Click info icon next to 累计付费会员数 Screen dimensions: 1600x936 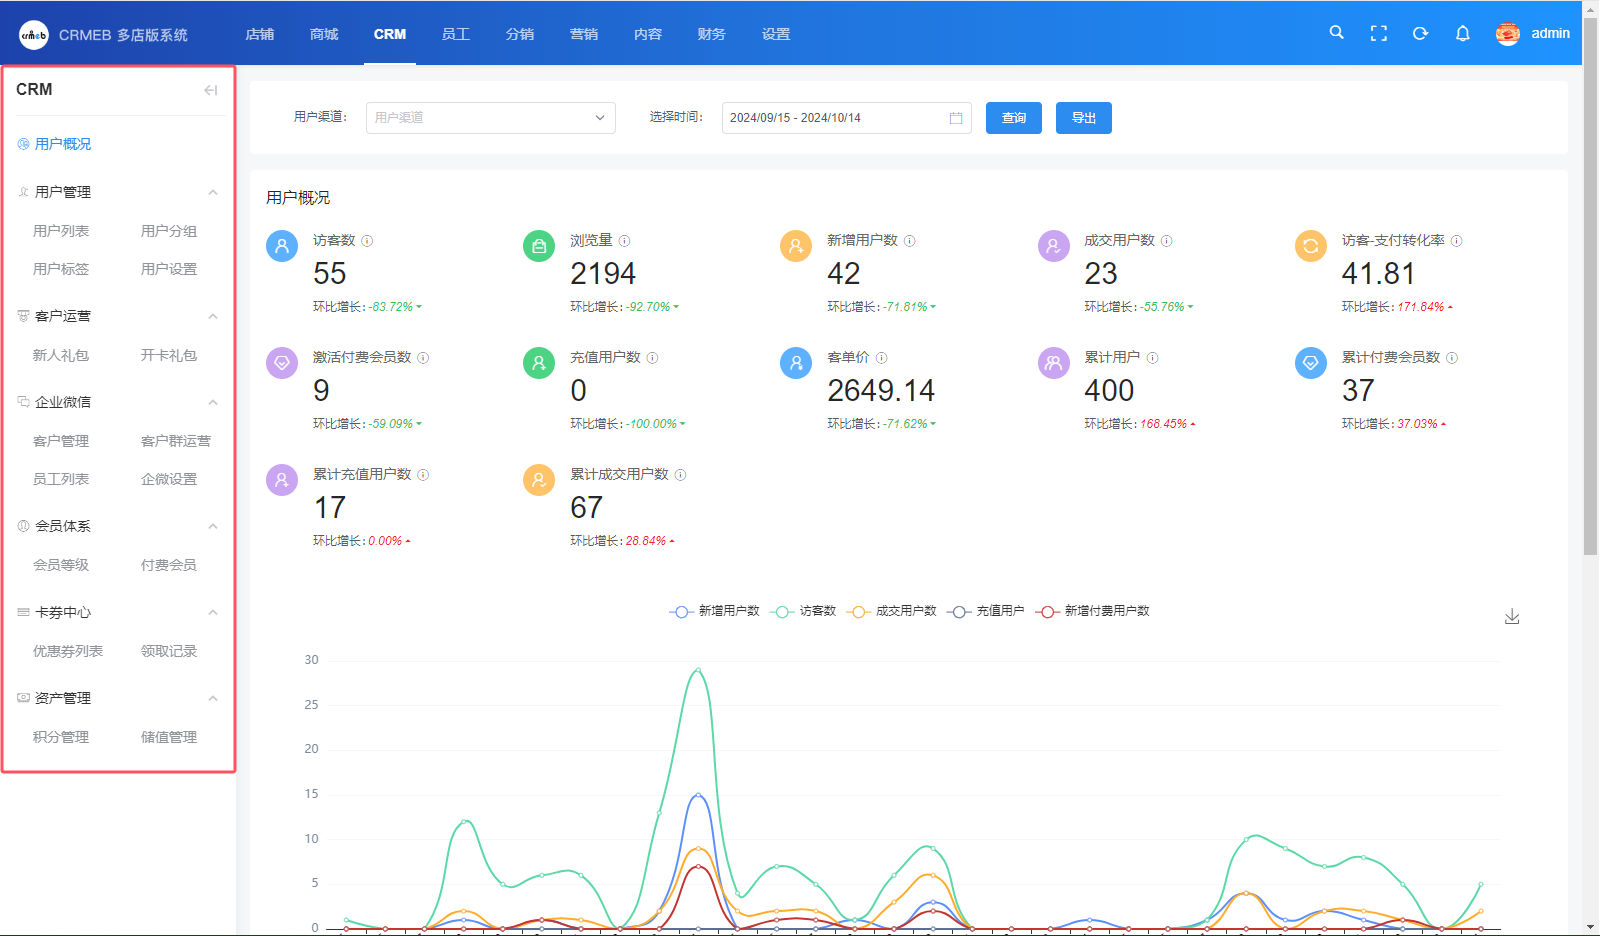pos(1451,358)
